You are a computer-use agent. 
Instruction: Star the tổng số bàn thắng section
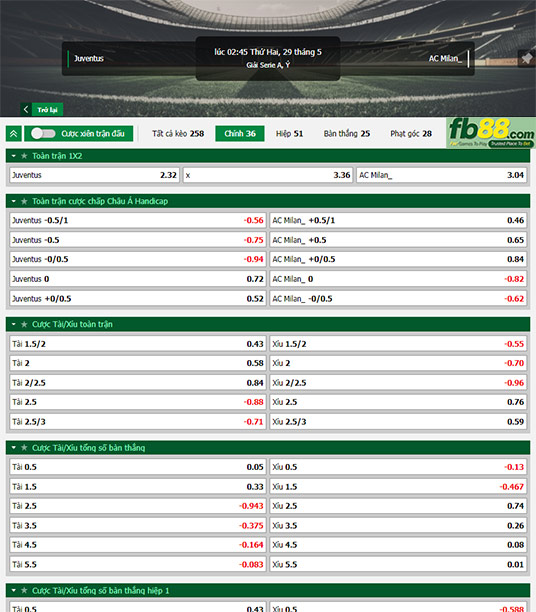24,448
